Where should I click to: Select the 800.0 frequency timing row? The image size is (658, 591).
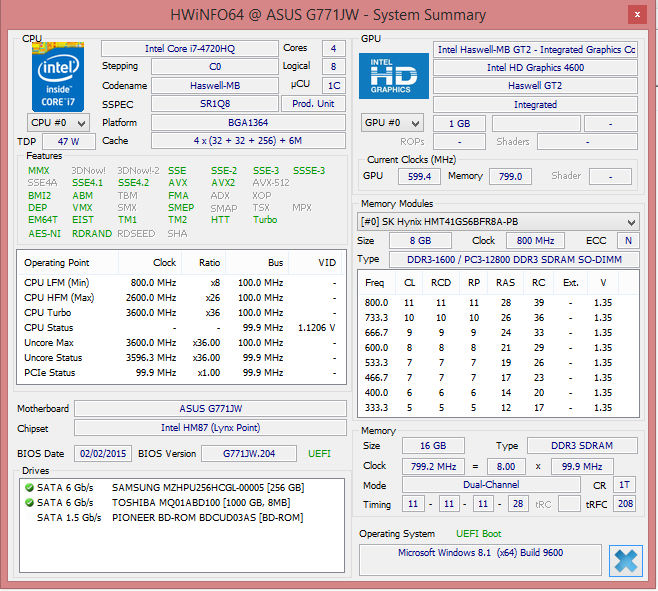498,303
